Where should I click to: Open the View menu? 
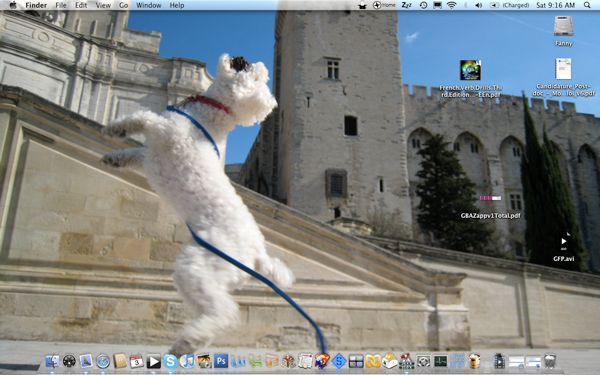[103, 5]
